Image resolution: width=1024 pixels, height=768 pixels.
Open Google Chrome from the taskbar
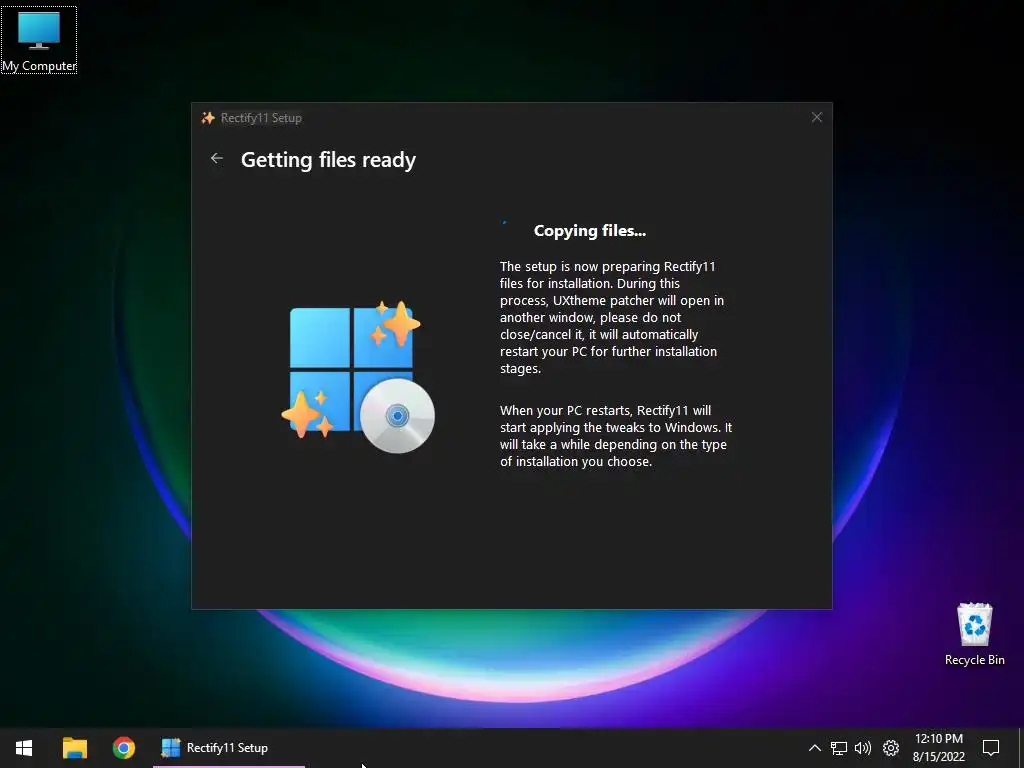coord(123,748)
